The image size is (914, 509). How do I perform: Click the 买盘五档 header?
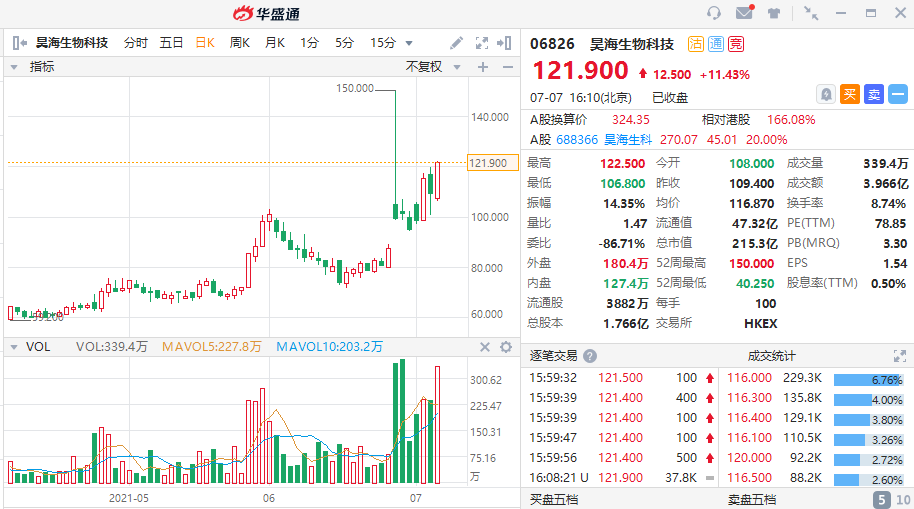554,500
